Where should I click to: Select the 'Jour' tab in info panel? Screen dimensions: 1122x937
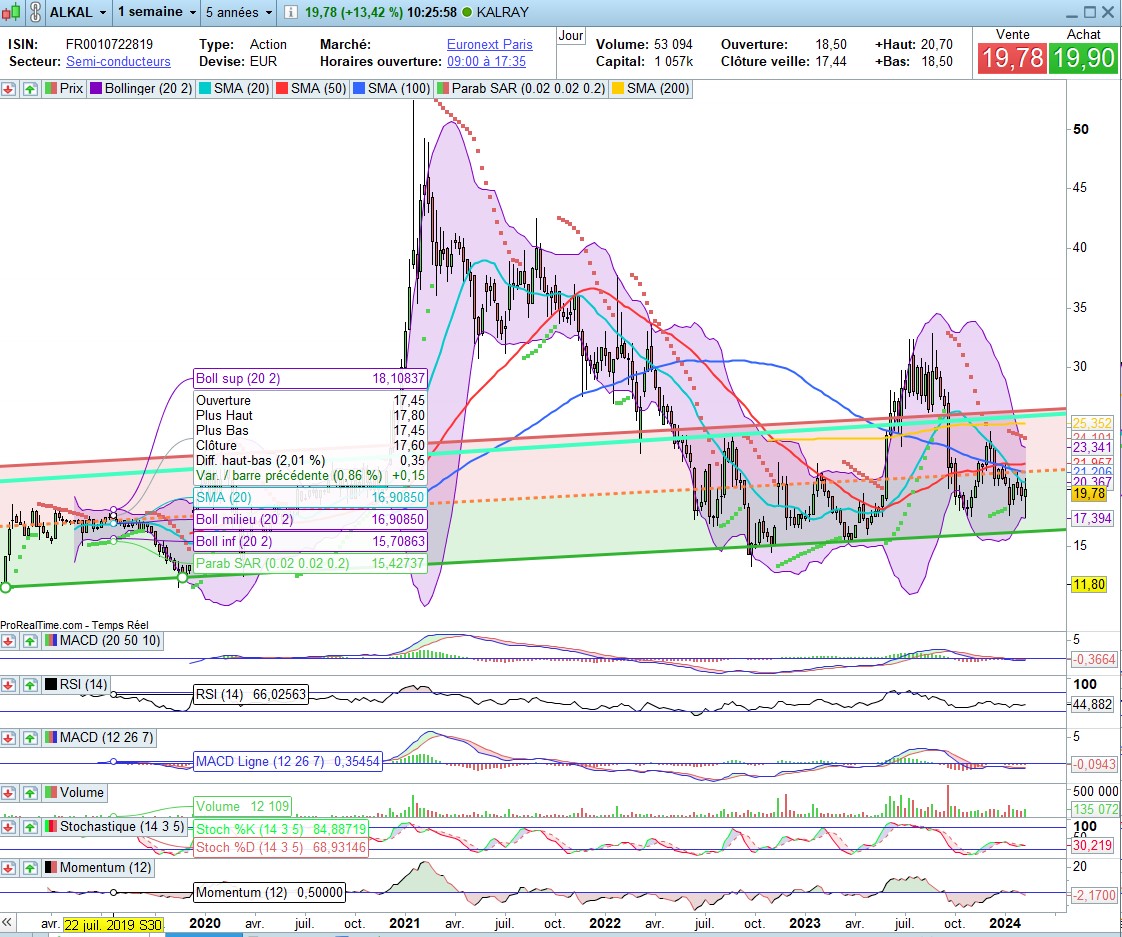(571, 36)
